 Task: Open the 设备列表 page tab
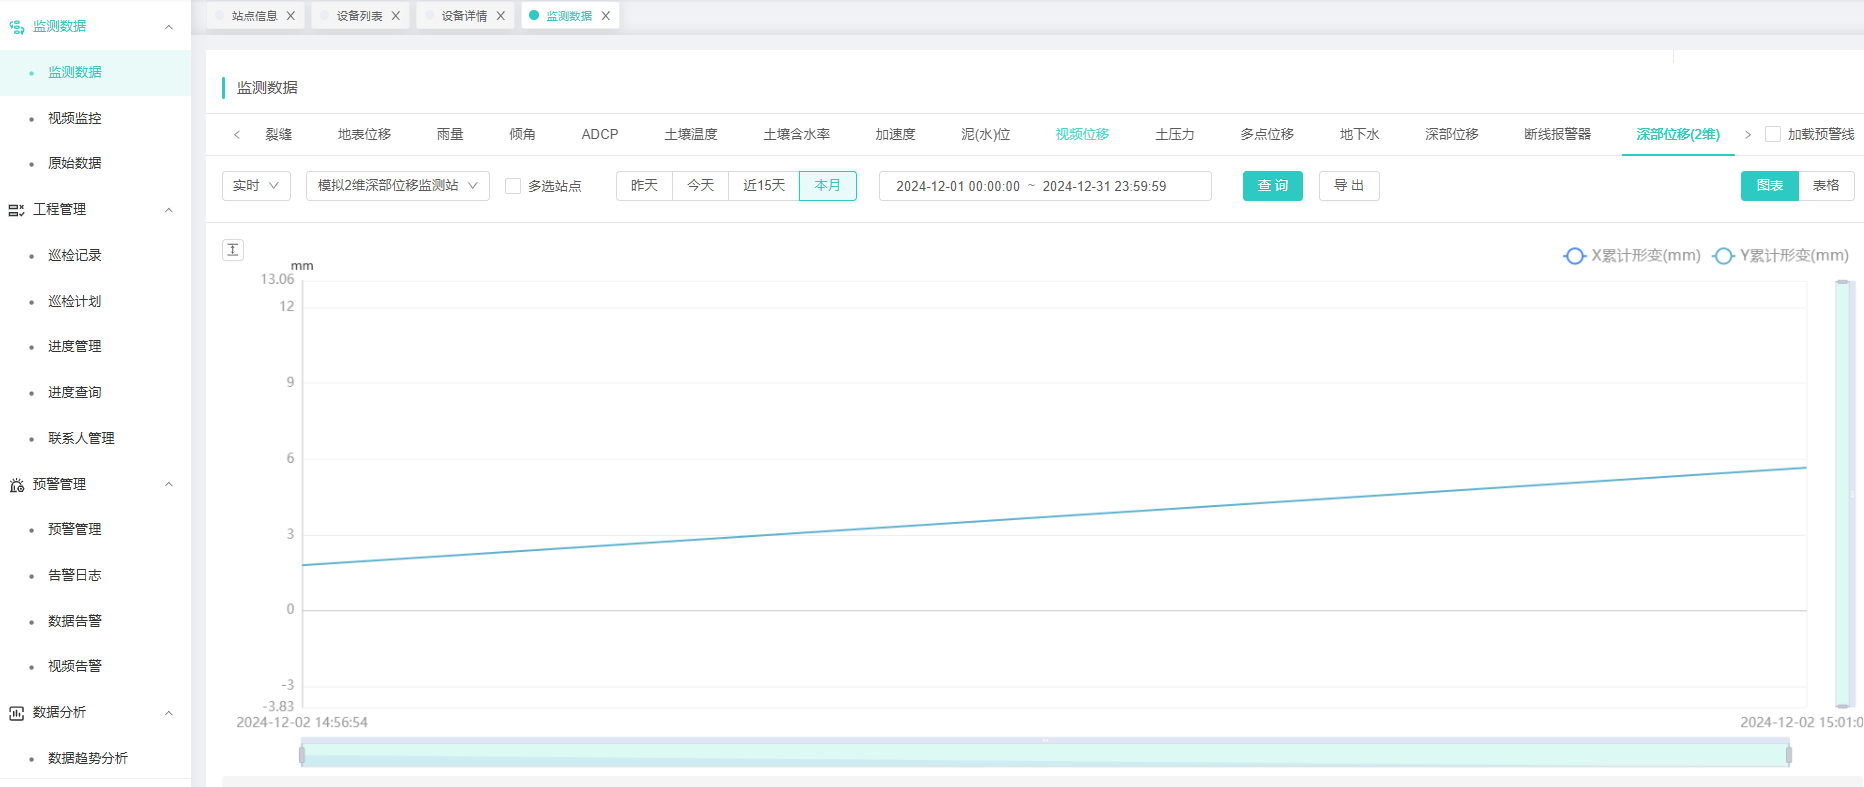tap(359, 16)
